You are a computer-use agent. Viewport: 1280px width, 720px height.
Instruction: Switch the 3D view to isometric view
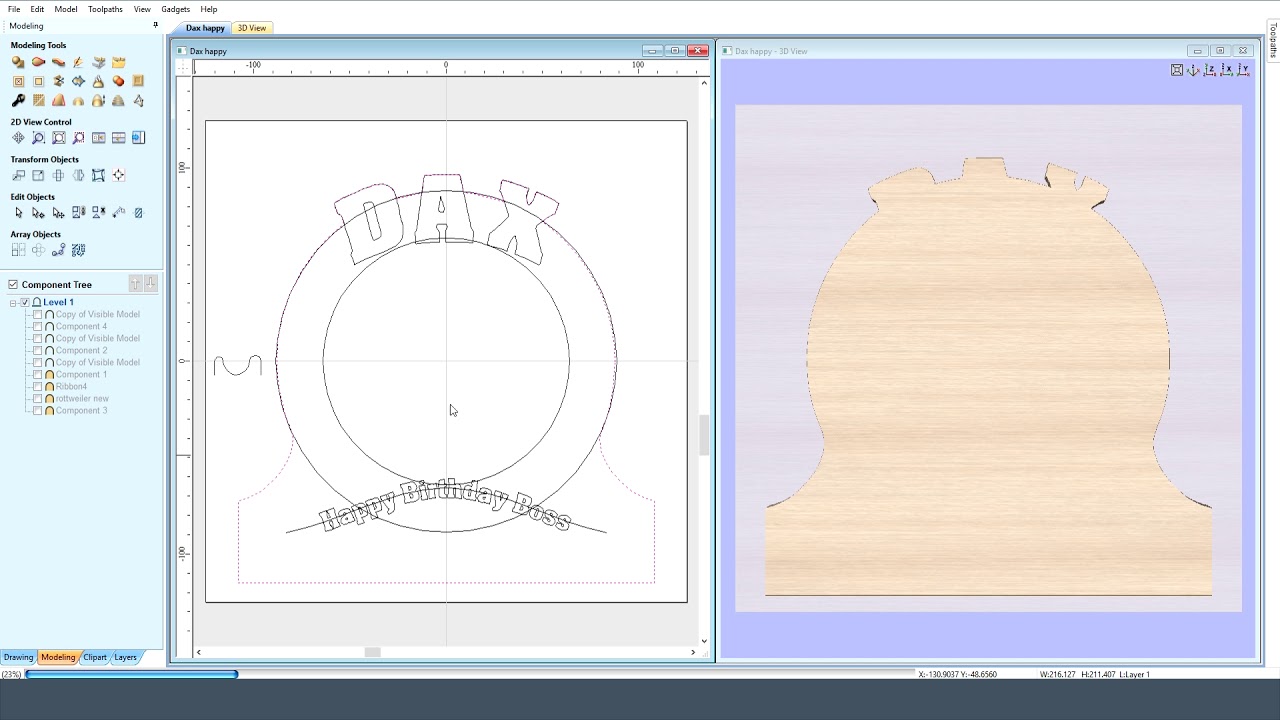tap(1193, 70)
